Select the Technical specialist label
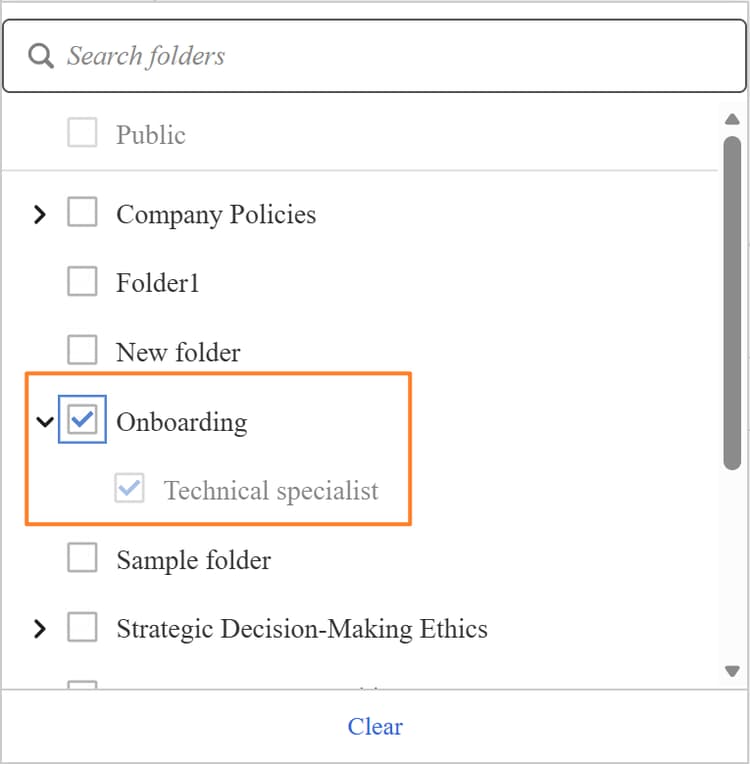 click(271, 491)
